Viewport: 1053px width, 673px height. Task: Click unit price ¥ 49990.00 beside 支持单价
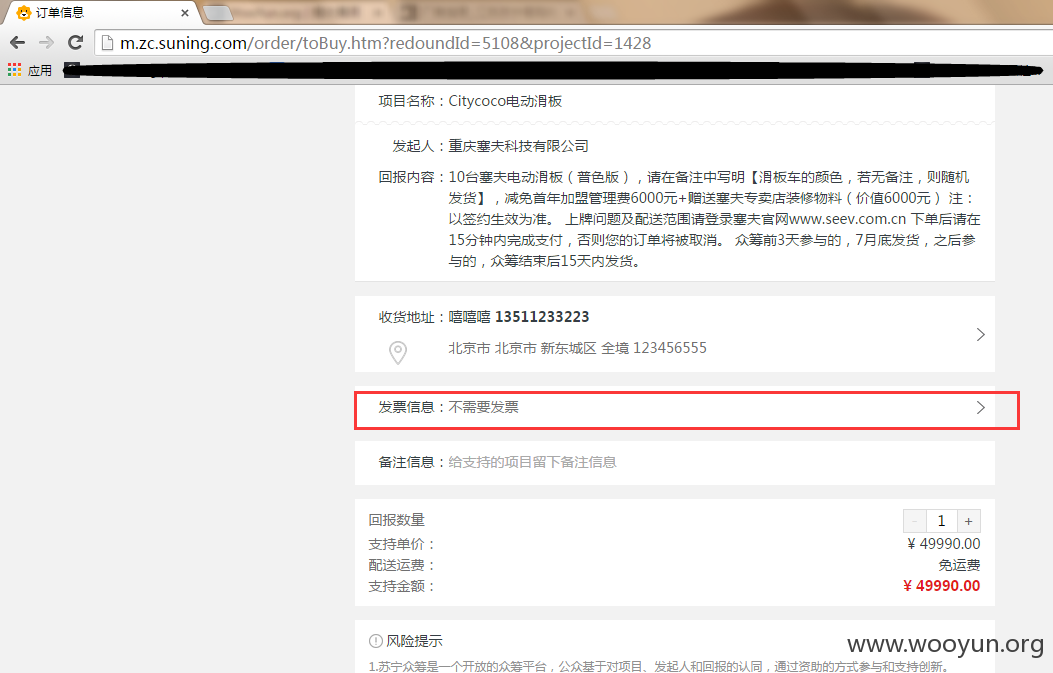point(944,543)
